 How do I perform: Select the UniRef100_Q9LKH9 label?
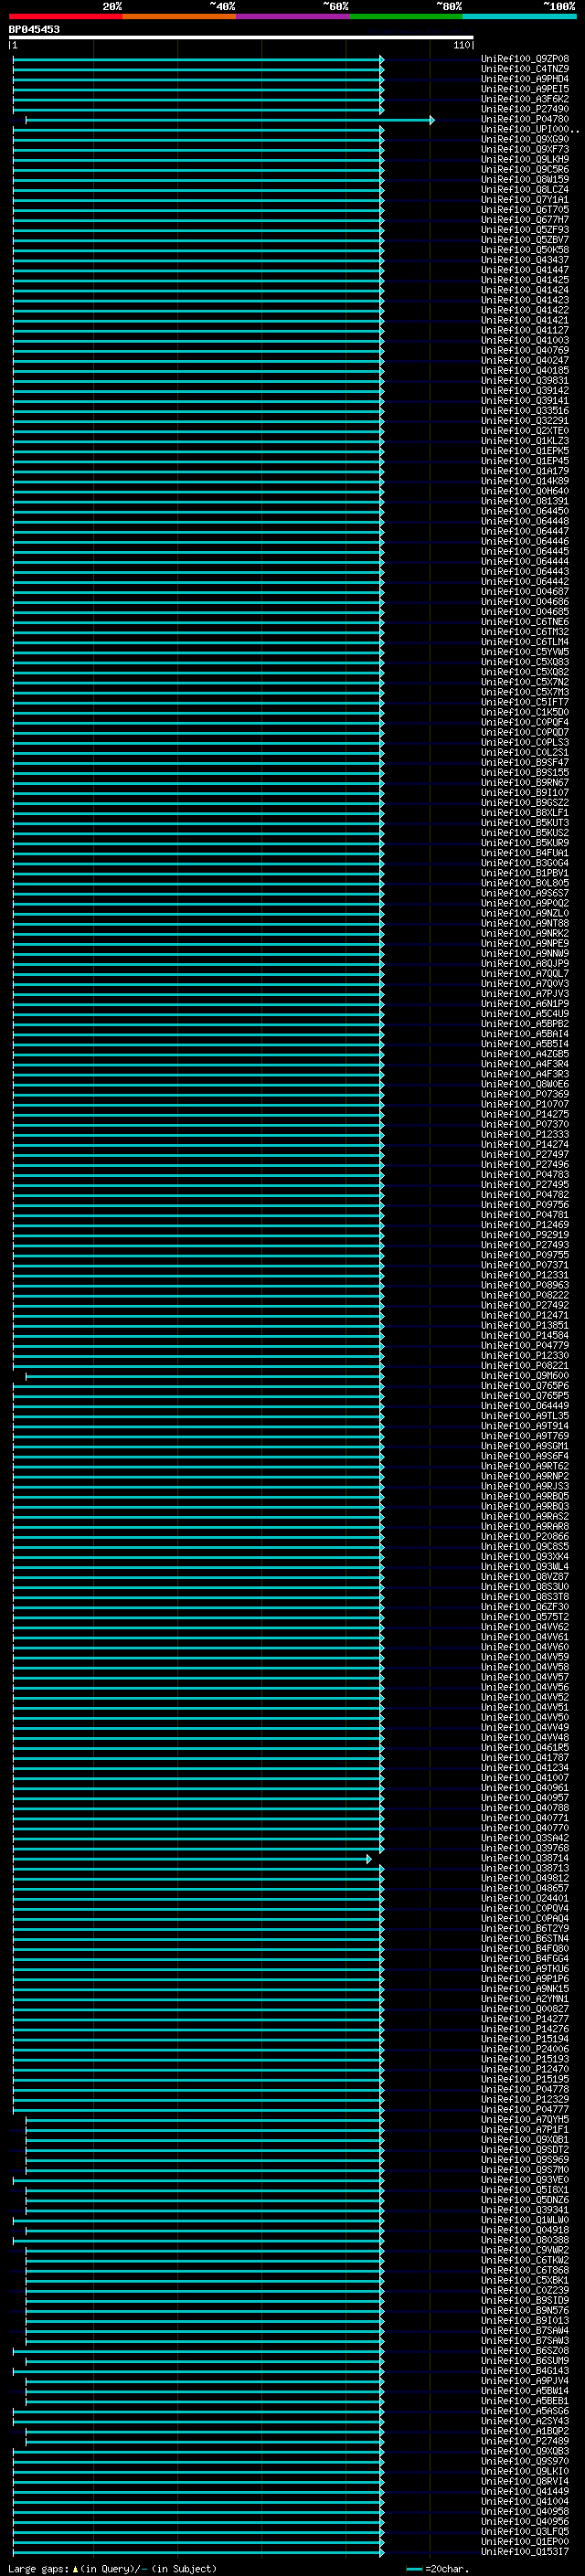click(525, 159)
